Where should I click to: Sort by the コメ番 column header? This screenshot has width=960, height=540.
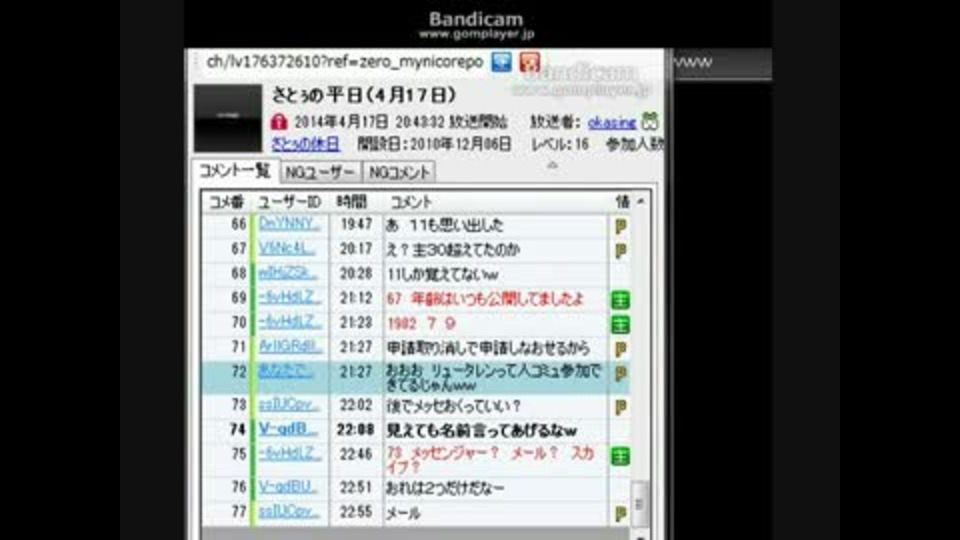(x=227, y=202)
